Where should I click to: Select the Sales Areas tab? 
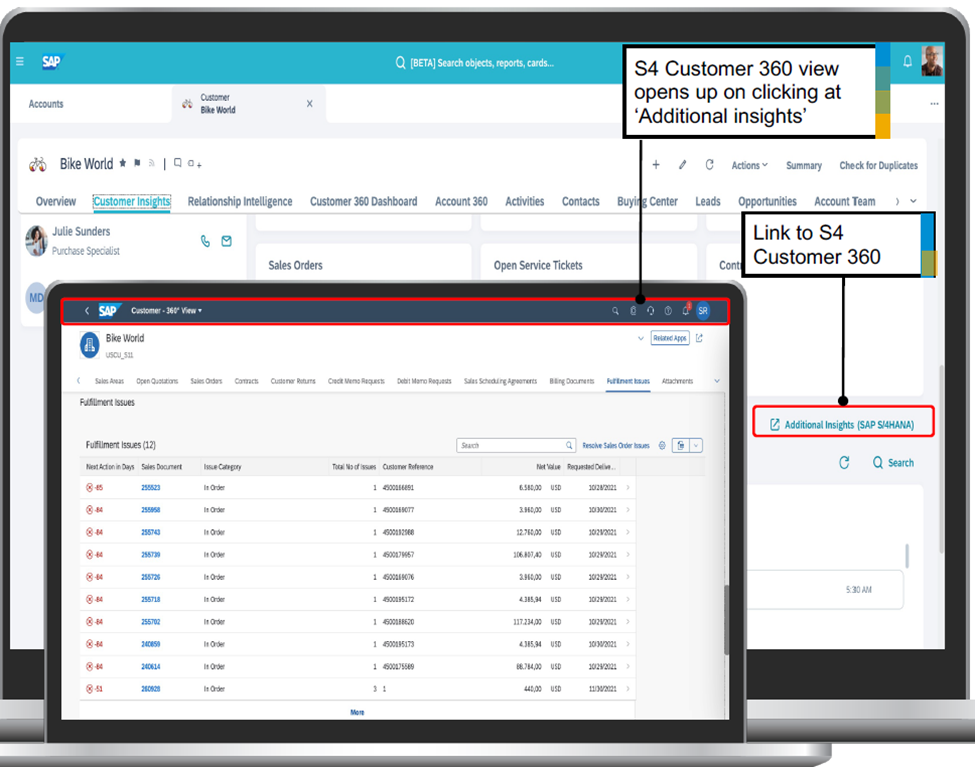109,381
